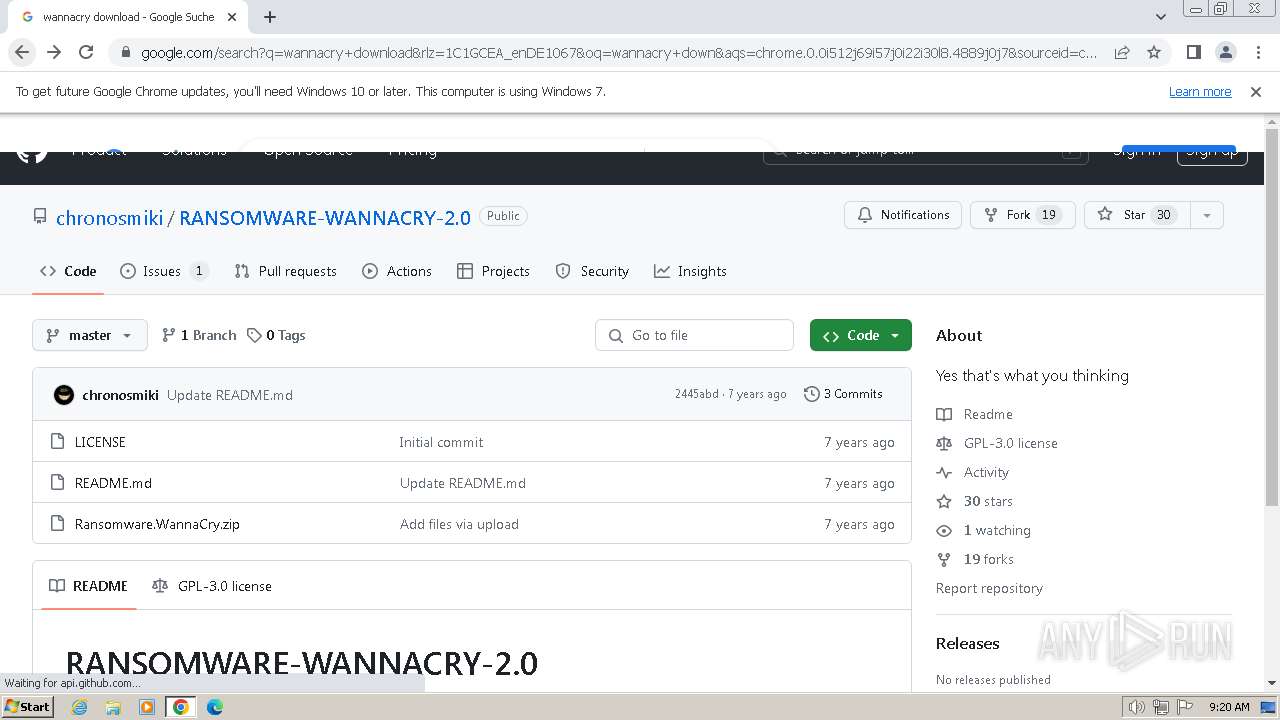Launch Microsoft Edge from taskbar
Screen dimensions: 1280x720
pyautogui.click(x=215, y=707)
